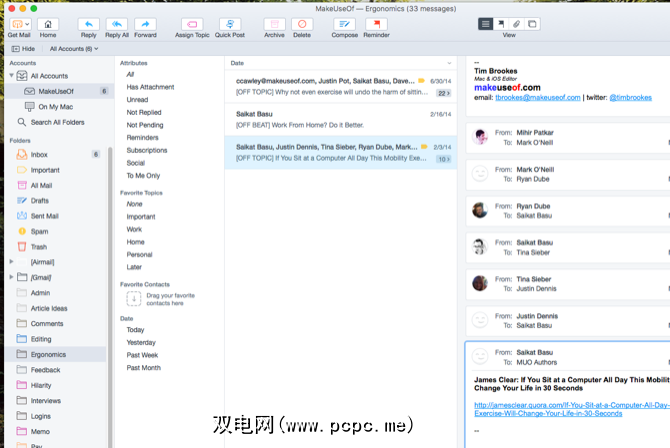This screenshot has height=448, width=670.
Task: Expand message from Tina Sieber
Action: pyautogui.click(x=568, y=284)
